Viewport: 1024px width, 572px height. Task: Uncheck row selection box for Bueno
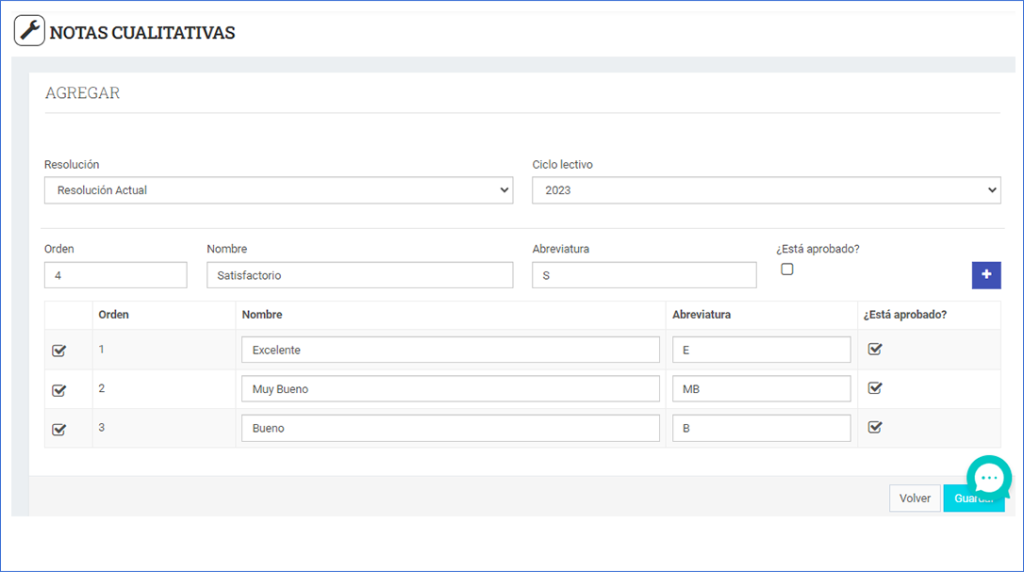click(x=59, y=429)
